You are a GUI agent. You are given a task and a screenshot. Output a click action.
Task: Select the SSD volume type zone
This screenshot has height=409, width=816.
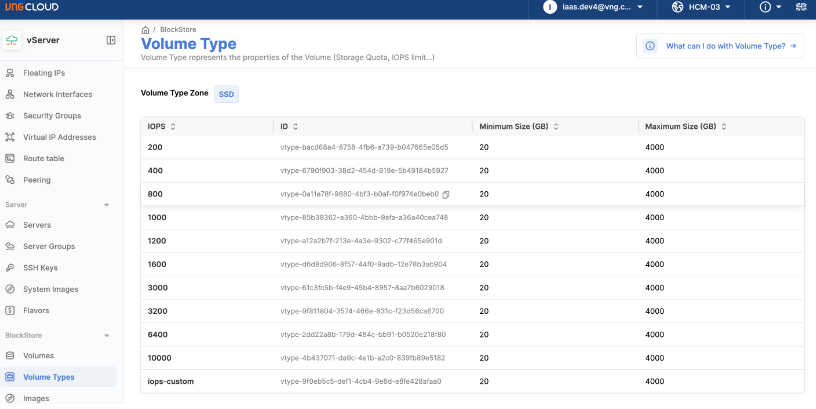click(x=226, y=93)
